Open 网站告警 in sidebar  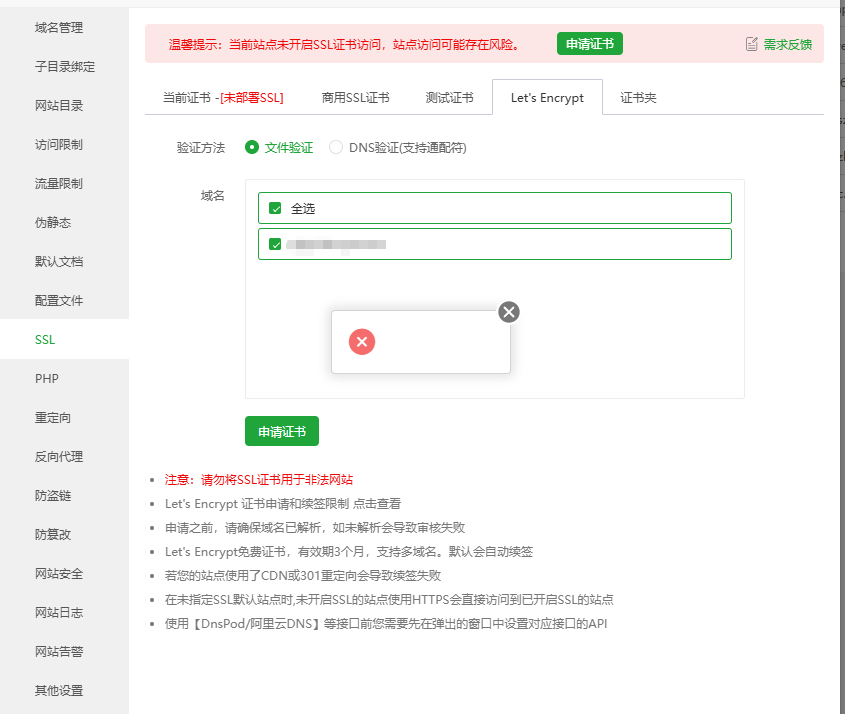click(59, 651)
